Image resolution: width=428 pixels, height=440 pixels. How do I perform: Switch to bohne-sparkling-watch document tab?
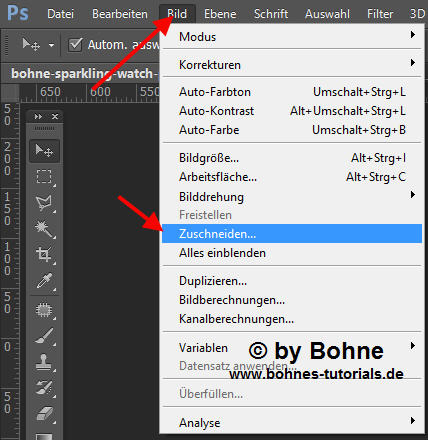82,73
